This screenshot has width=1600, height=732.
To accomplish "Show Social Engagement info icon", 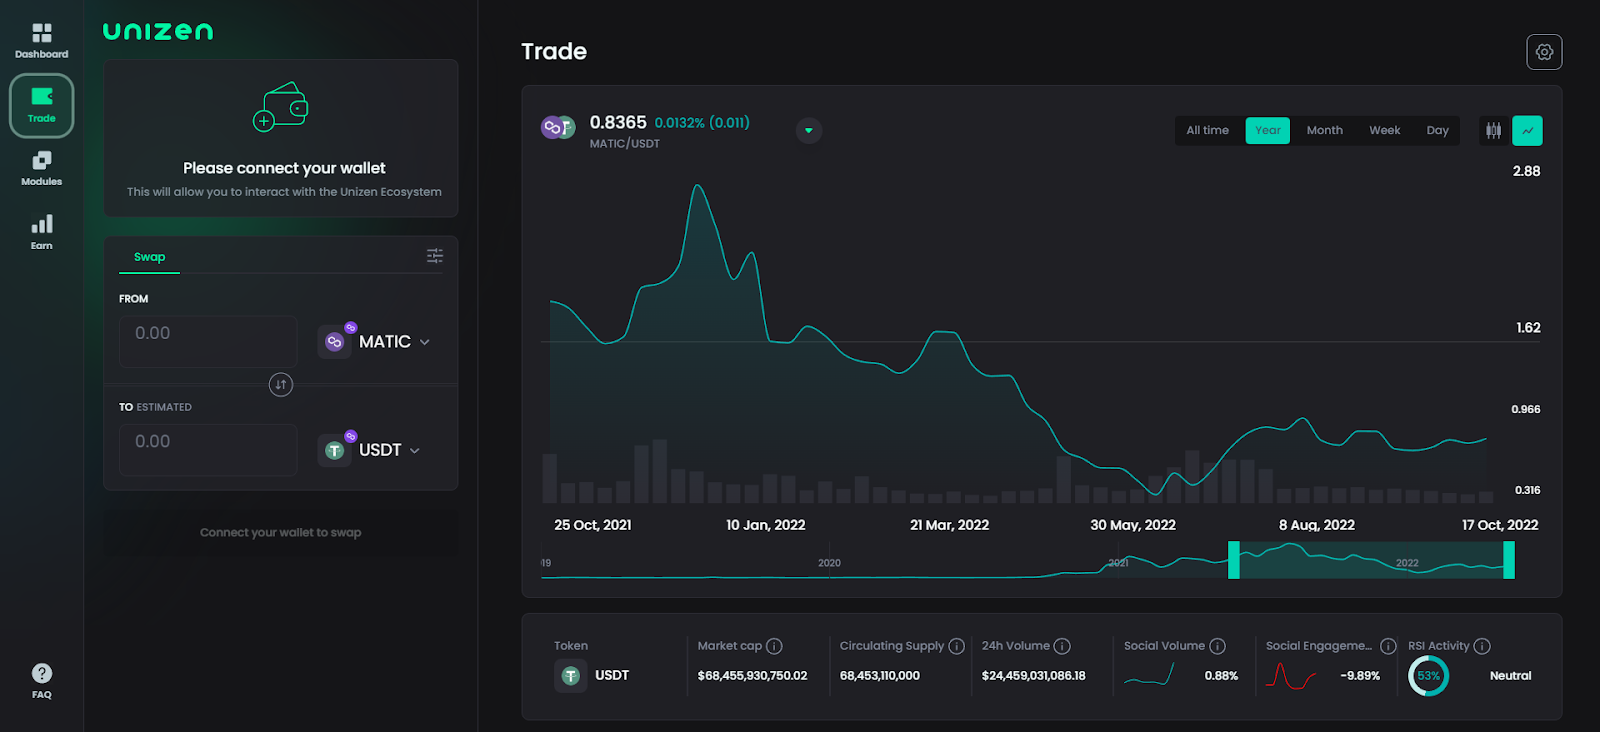I will [x=1388, y=646].
